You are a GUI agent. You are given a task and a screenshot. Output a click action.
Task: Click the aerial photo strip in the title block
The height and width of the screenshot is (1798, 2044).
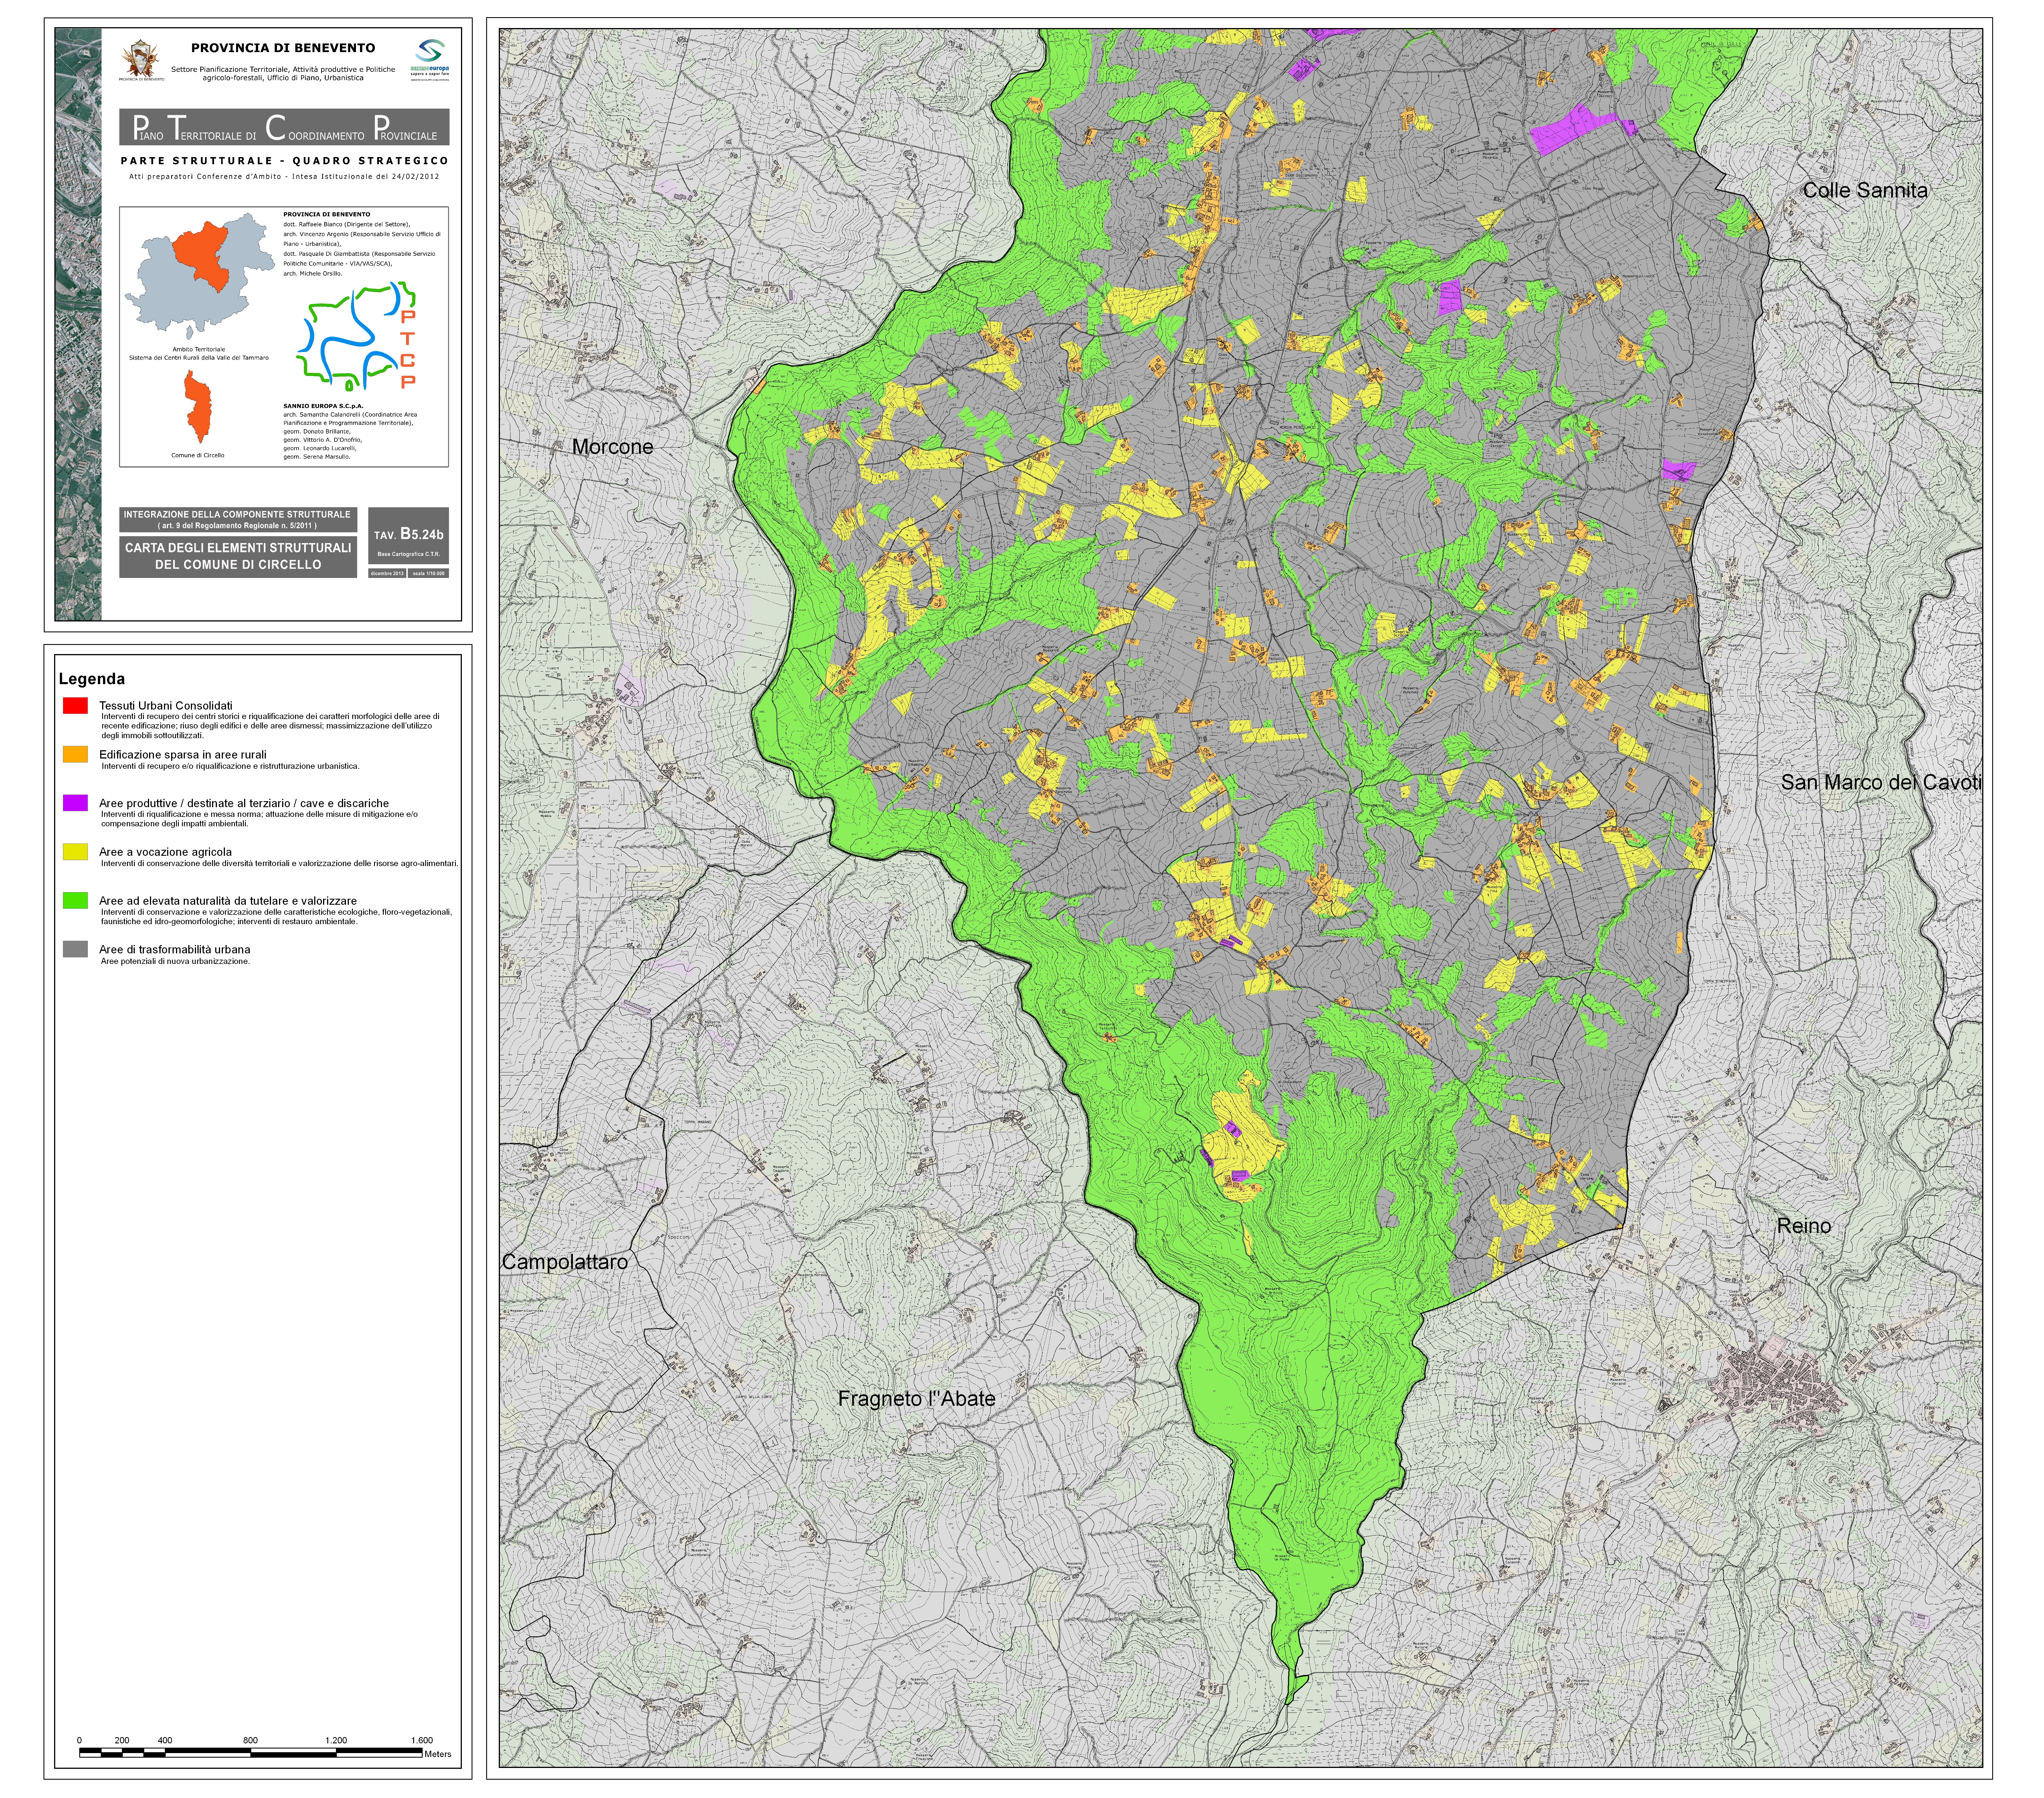(78, 324)
